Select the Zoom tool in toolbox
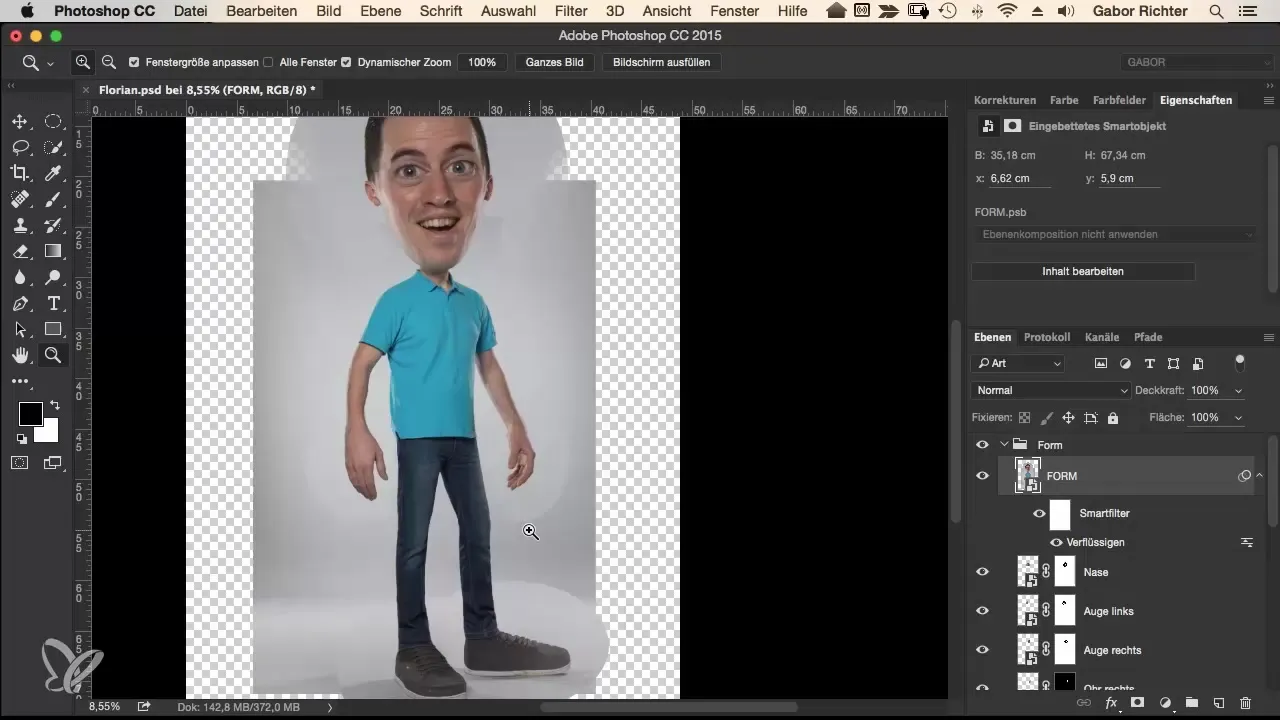The image size is (1280, 720). pos(53,355)
